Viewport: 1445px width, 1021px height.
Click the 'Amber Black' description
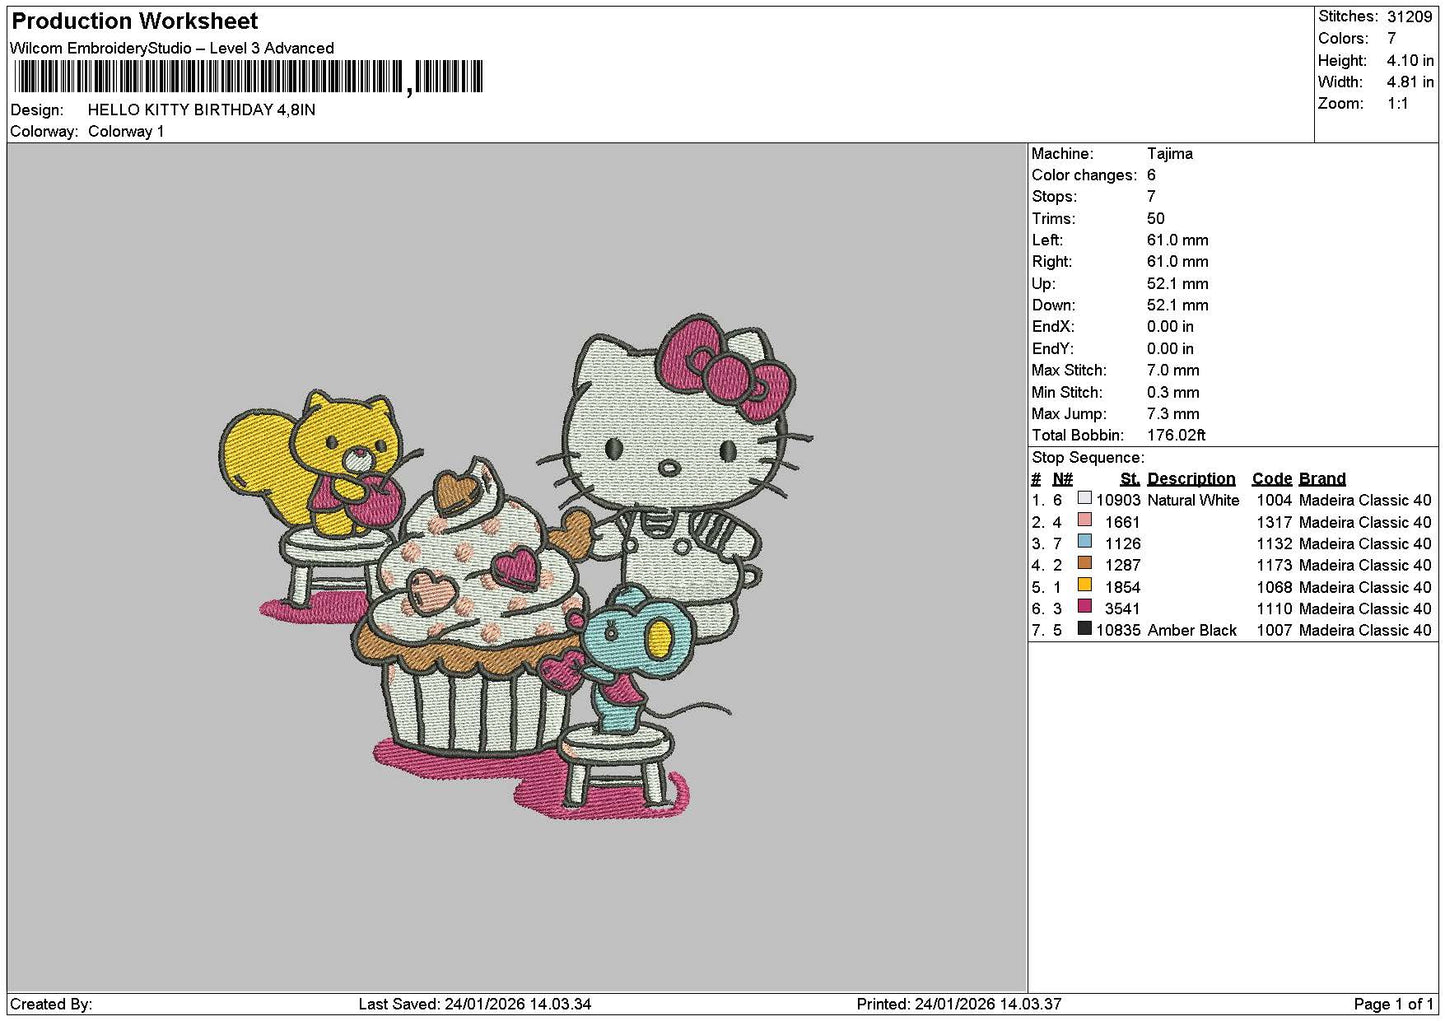[1192, 630]
